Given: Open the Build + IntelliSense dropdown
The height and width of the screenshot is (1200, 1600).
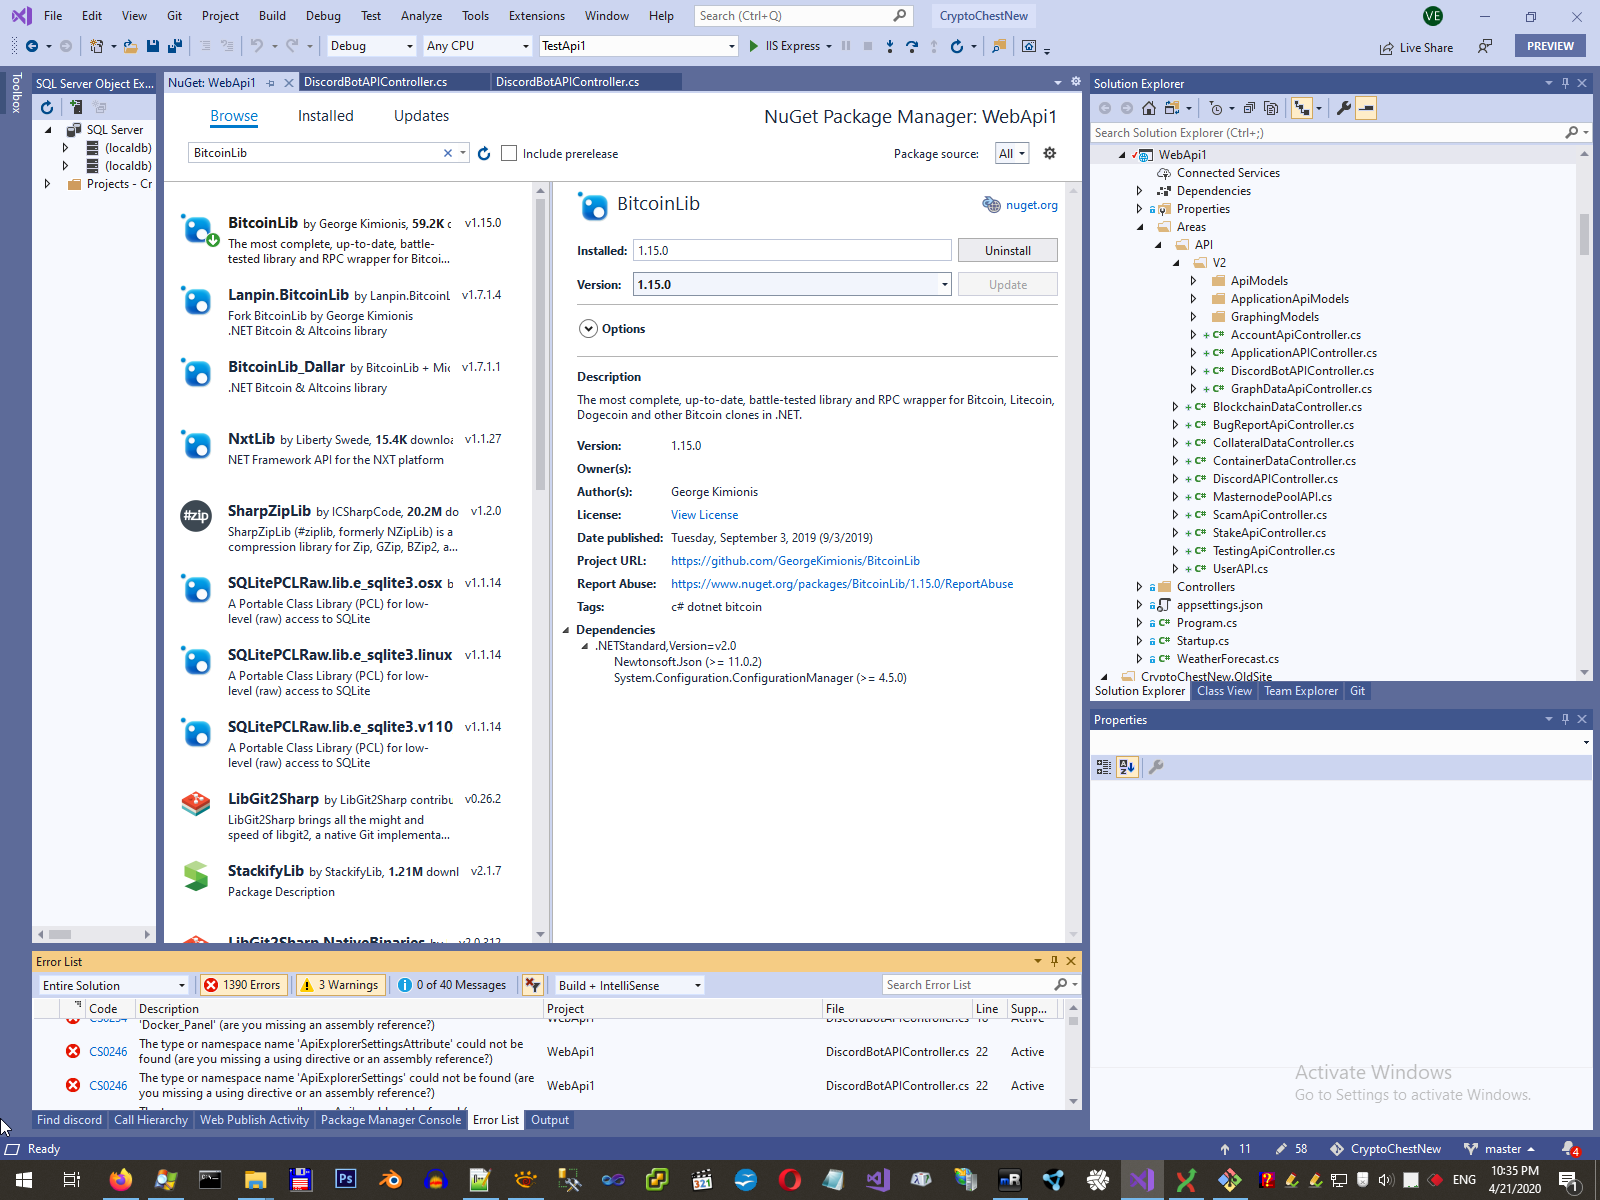Looking at the screenshot, I should (630, 985).
